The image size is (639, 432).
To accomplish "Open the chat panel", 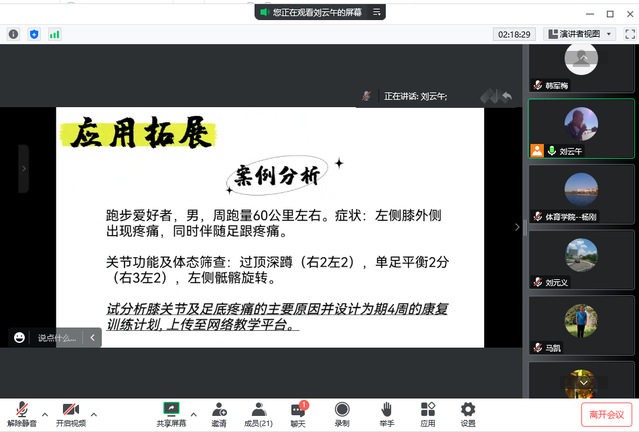I will (x=298, y=411).
